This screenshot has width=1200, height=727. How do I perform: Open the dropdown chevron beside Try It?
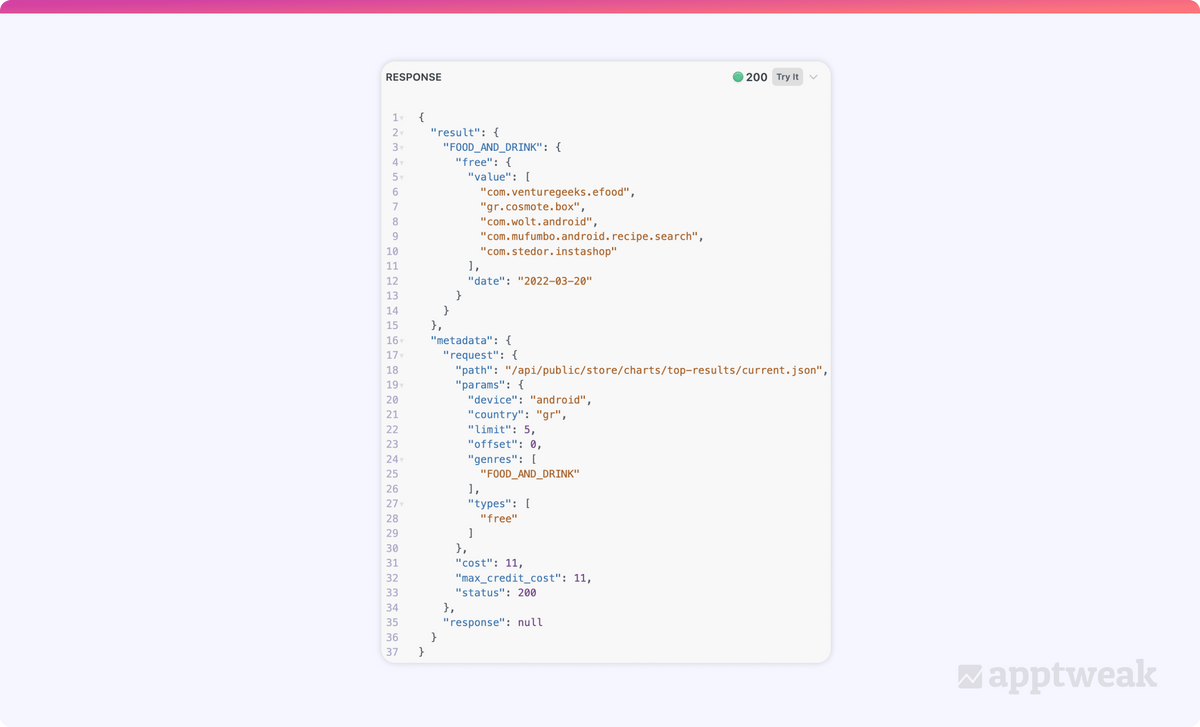click(813, 77)
